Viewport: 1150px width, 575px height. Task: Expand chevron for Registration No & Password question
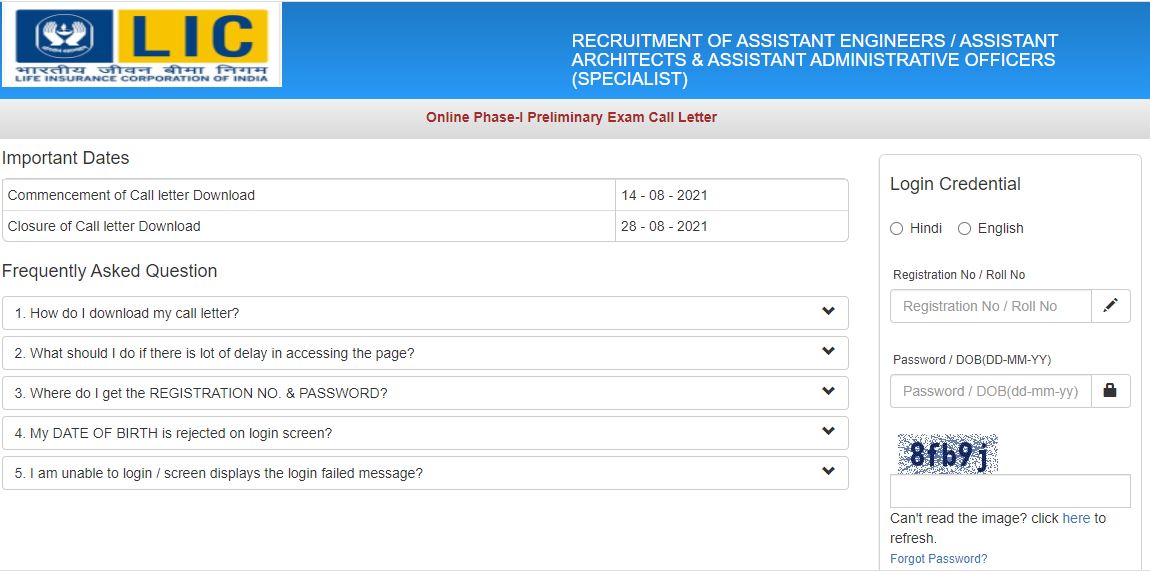pyautogui.click(x=828, y=392)
